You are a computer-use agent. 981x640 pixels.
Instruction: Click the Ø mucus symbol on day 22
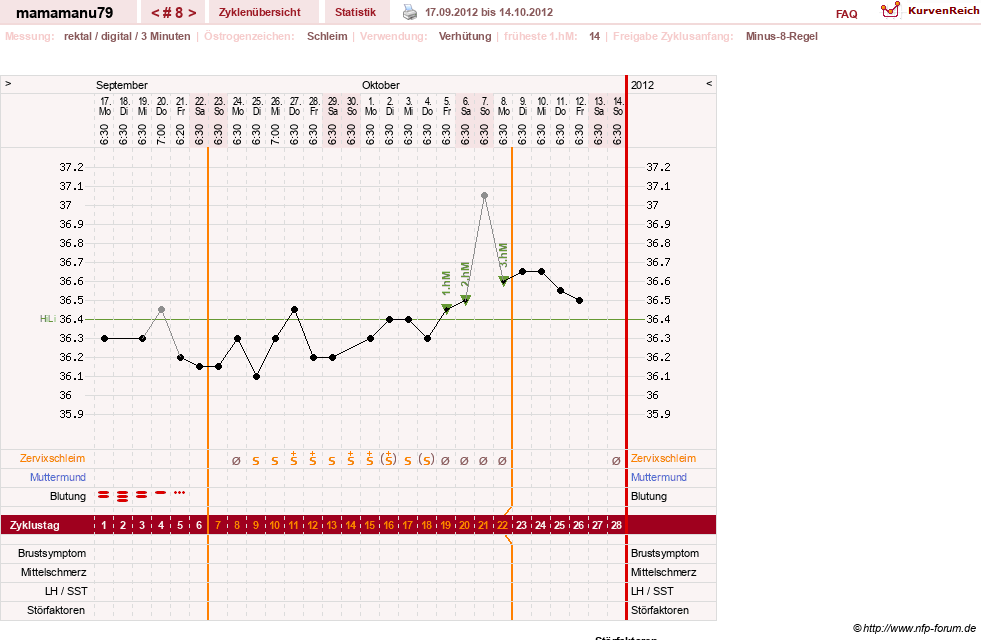coord(502,461)
